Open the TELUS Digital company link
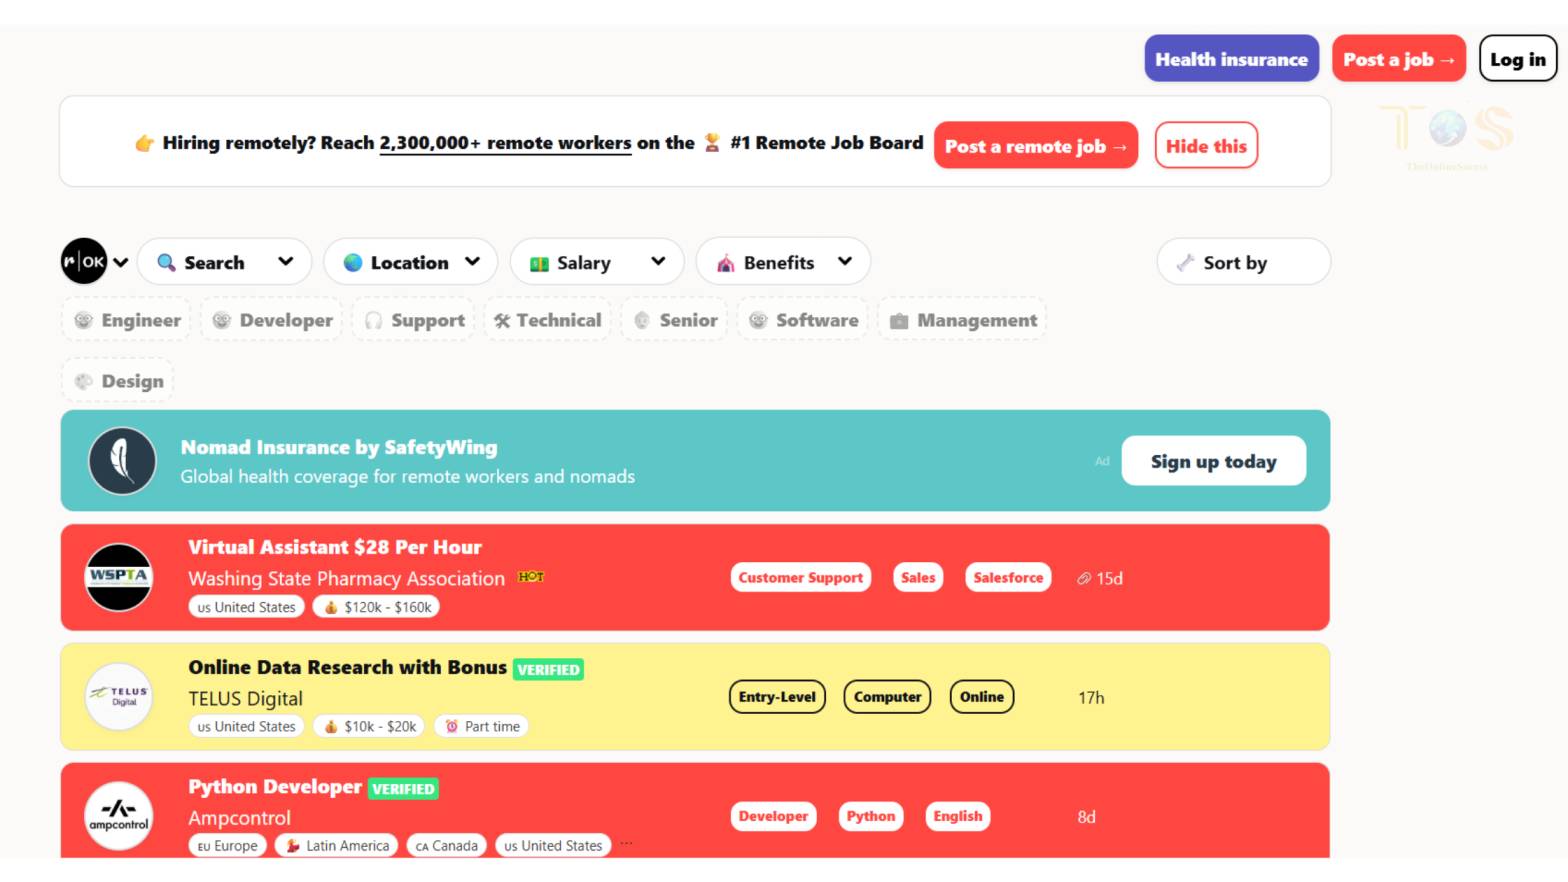Screen dimensions: 1568x882 click(246, 698)
